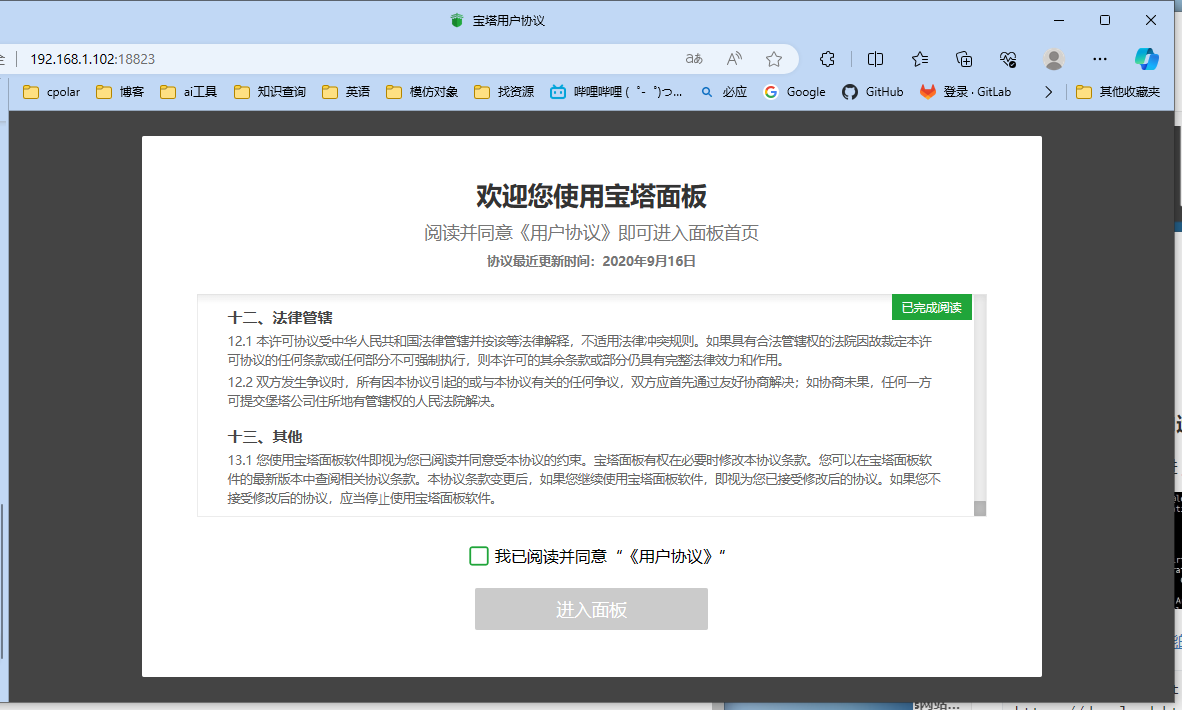This screenshot has width=1182, height=710.
Task: Open the browser extensions puzzle icon
Action: (x=827, y=59)
